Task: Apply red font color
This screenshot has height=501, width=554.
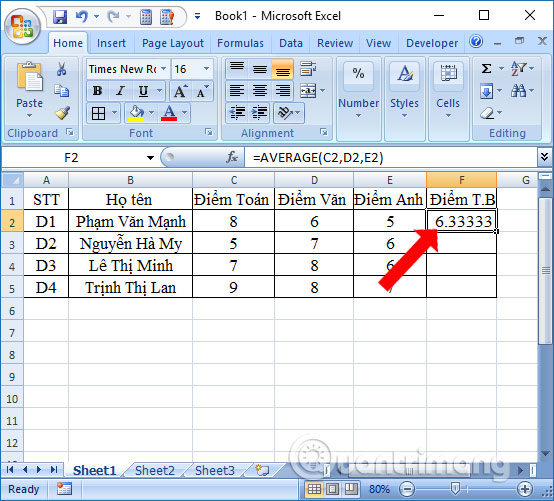Action: point(169,113)
